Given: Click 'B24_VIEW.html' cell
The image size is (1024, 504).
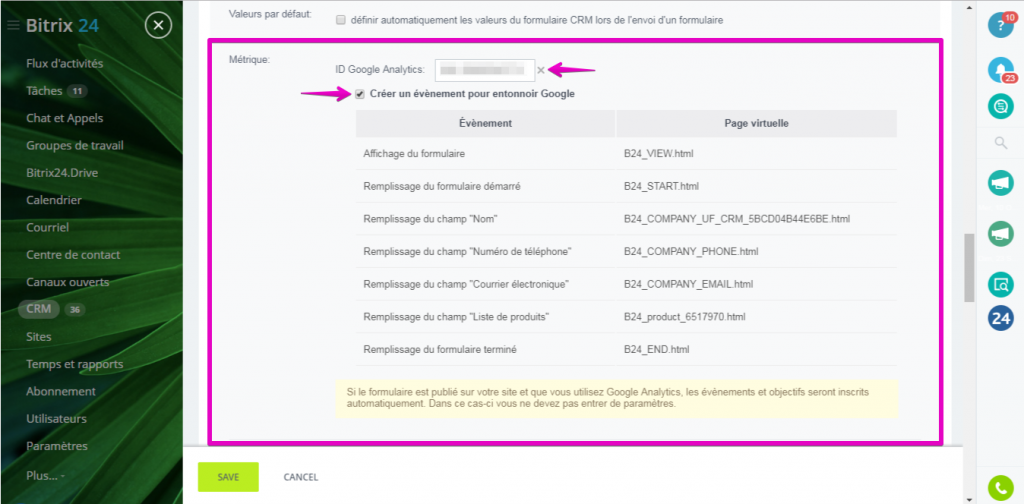Looking at the screenshot, I should pos(658,154).
